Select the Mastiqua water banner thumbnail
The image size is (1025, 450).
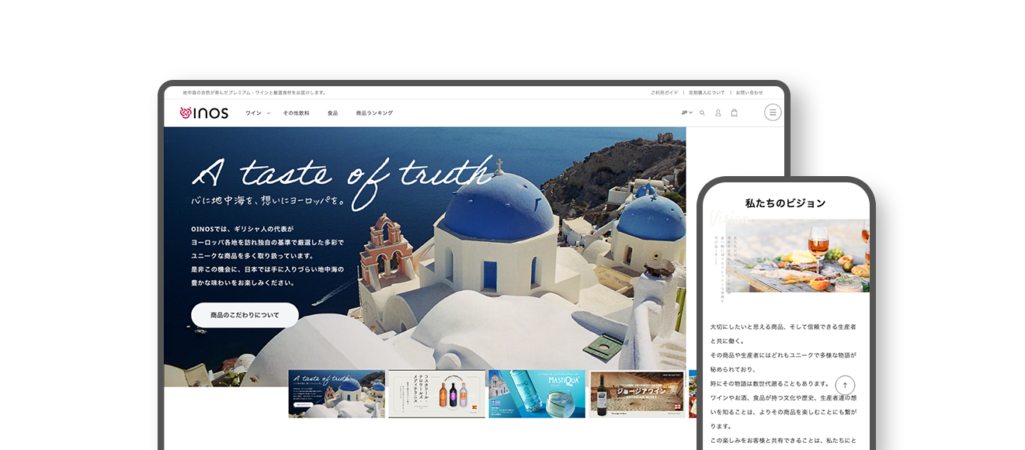(x=537, y=394)
